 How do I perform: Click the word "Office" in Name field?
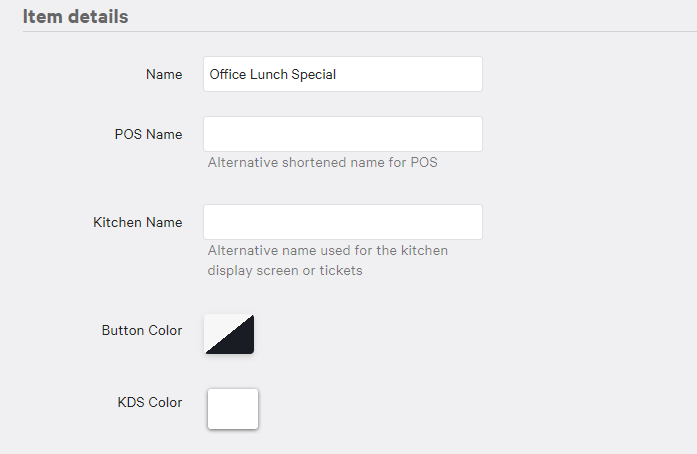(x=228, y=74)
